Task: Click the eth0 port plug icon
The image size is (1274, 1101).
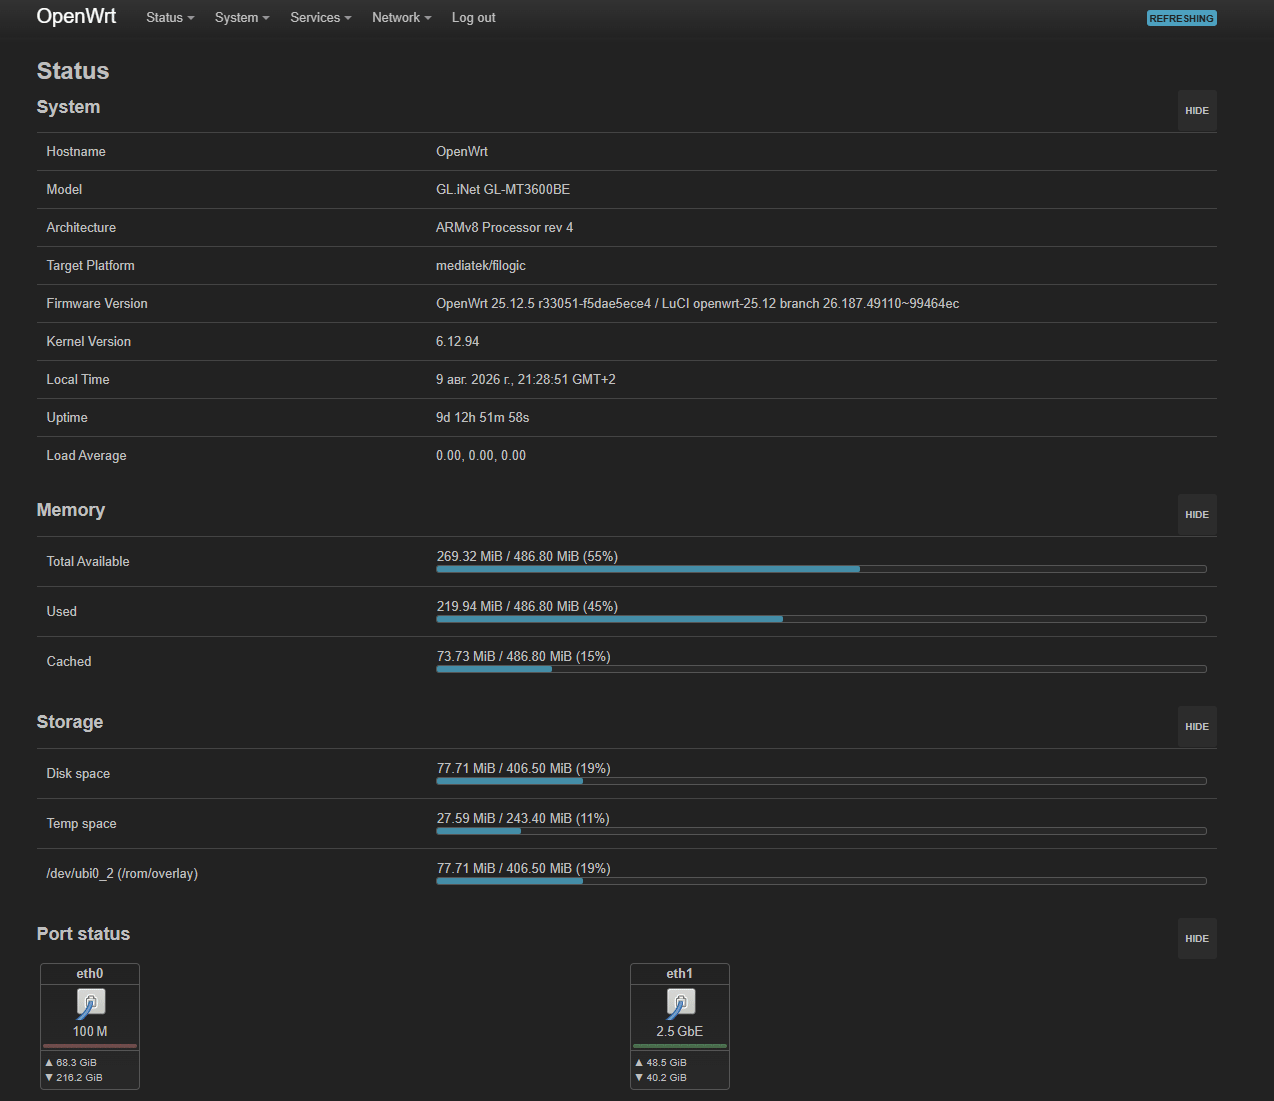Action: point(90,1003)
